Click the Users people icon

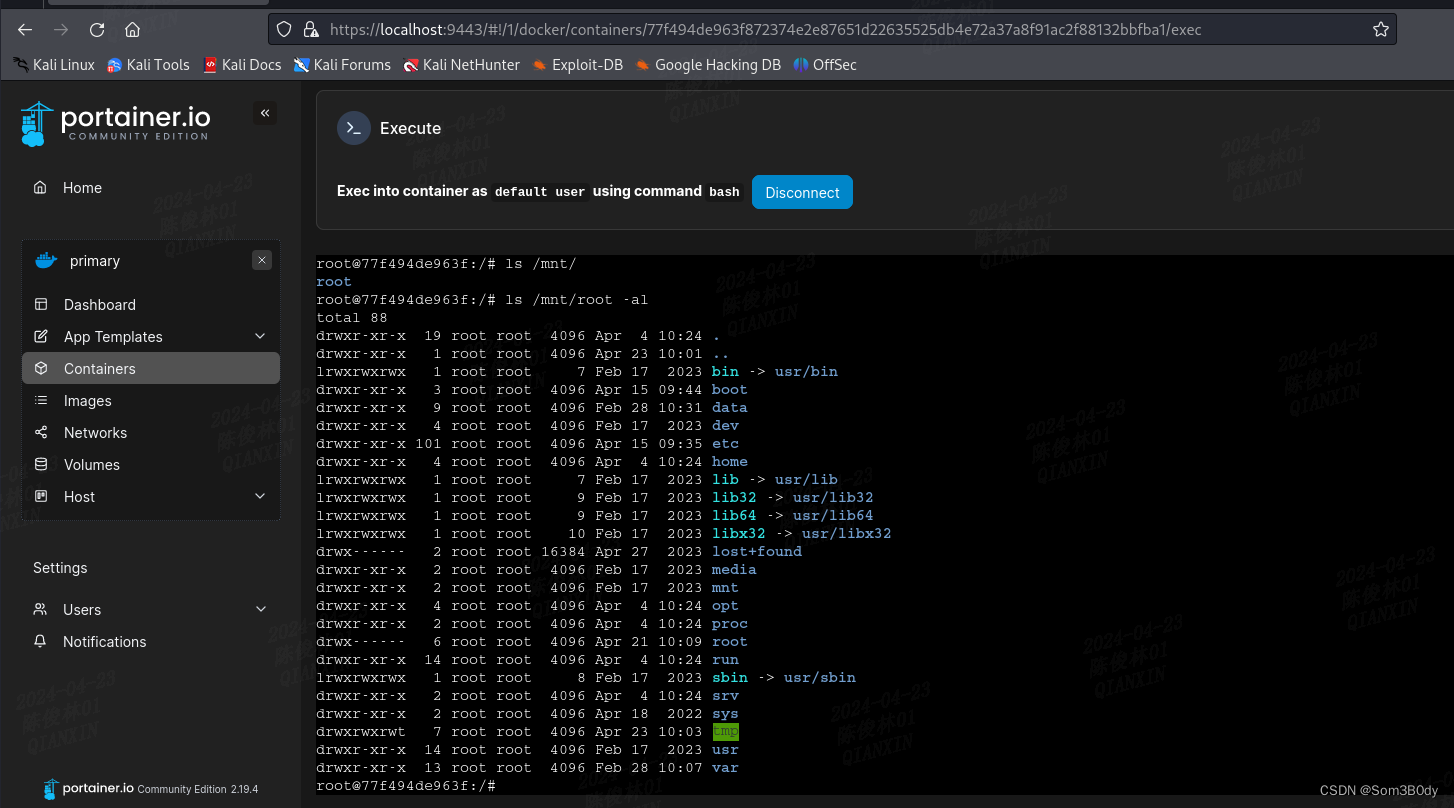coord(40,610)
